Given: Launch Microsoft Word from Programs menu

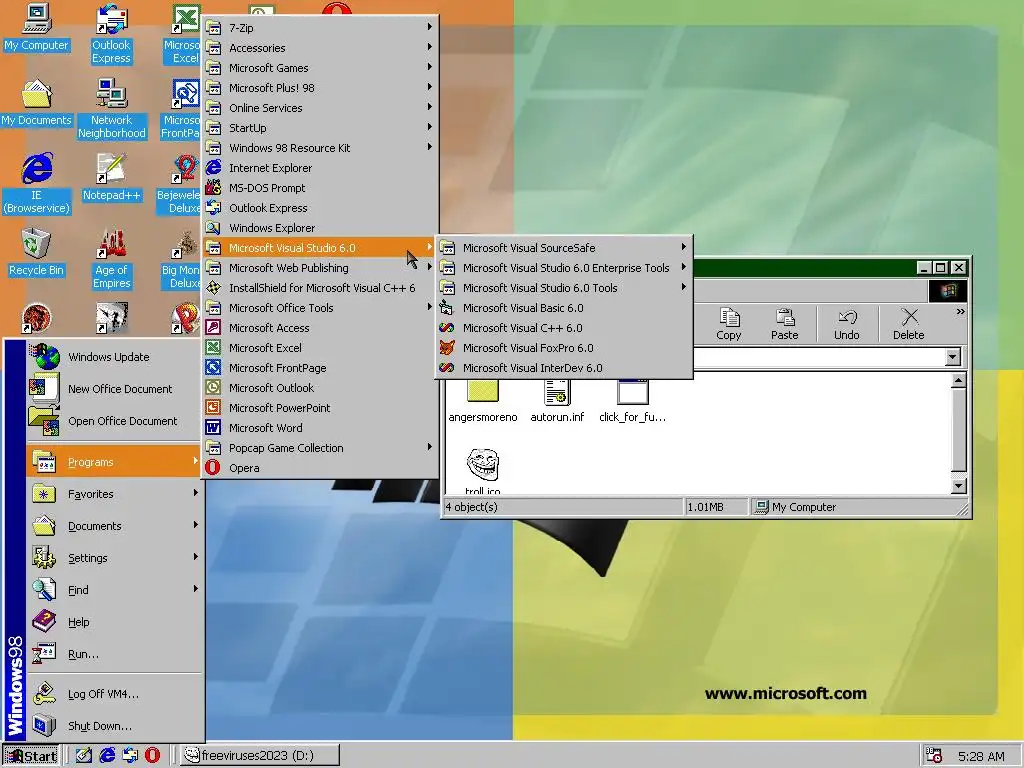Looking at the screenshot, I should (x=319, y=428).
